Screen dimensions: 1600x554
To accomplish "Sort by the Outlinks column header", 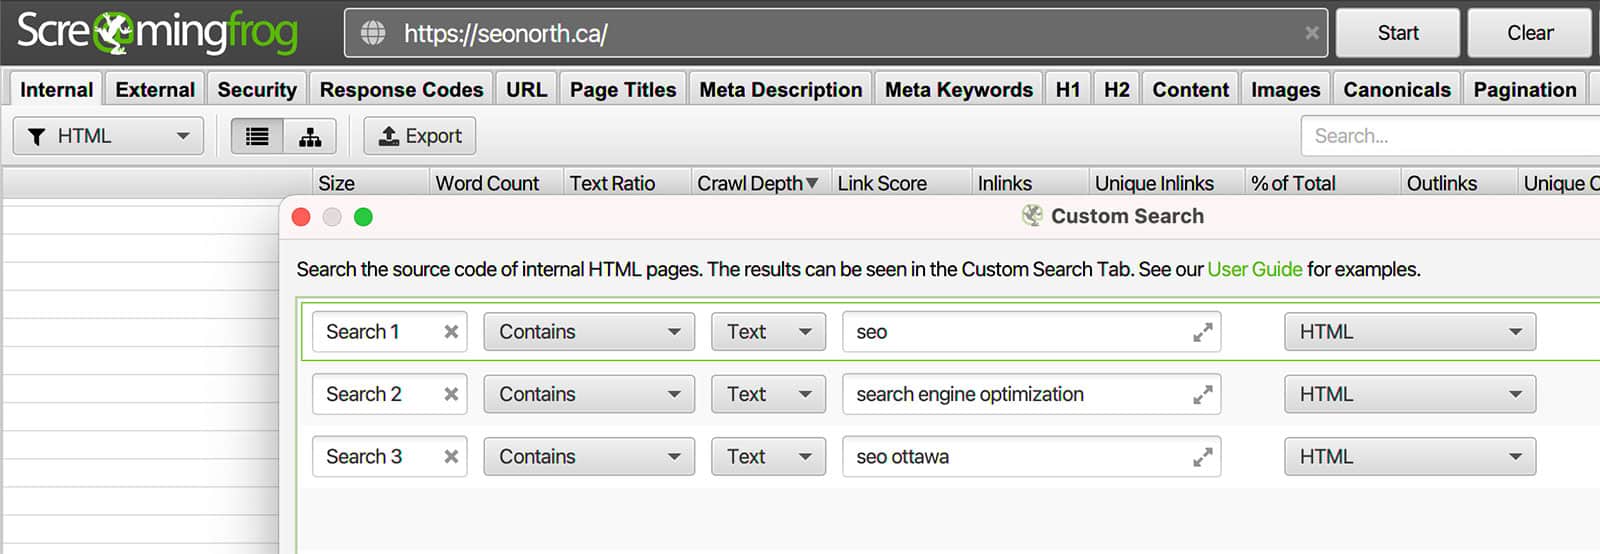I will click(x=1458, y=183).
